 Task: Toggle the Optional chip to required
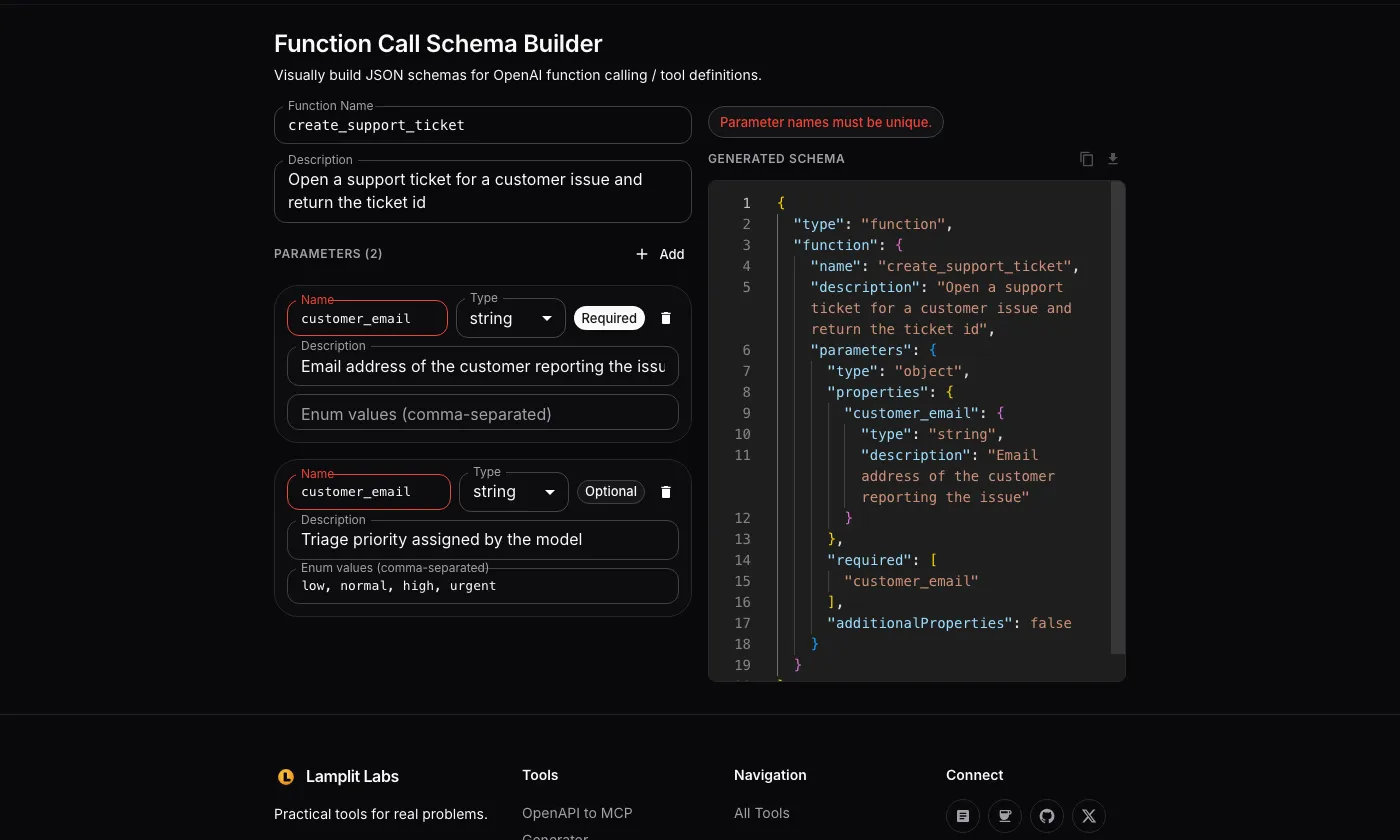point(611,492)
